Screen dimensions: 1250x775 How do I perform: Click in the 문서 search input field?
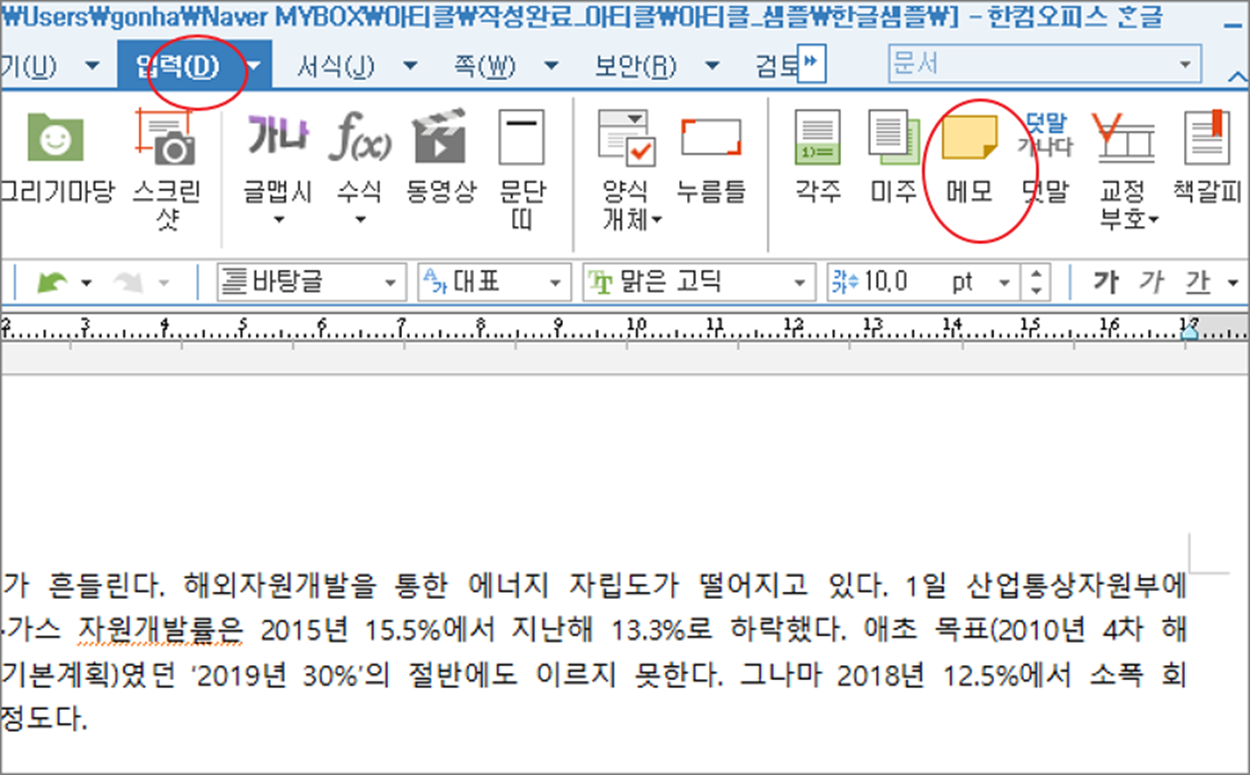pyautogui.click(x=1031, y=65)
